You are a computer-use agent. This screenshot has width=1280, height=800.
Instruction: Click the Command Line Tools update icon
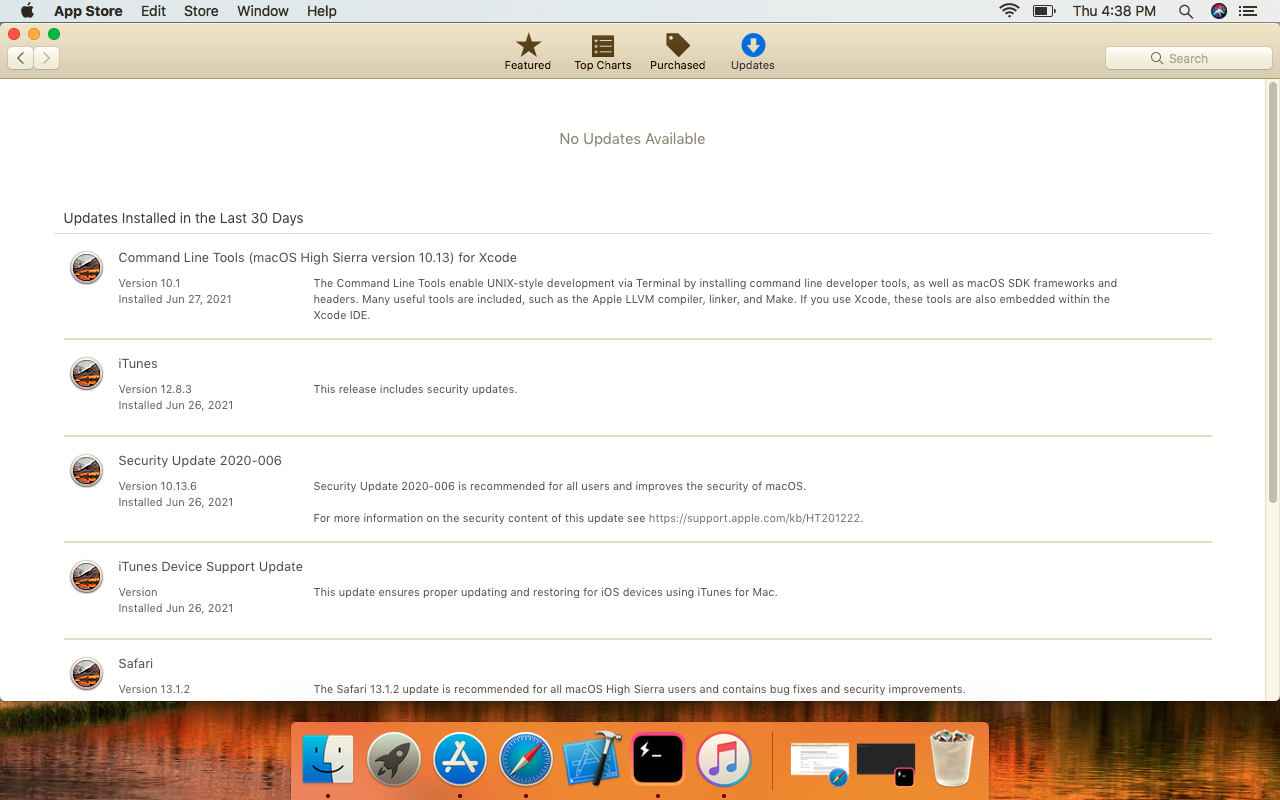pyautogui.click(x=87, y=268)
